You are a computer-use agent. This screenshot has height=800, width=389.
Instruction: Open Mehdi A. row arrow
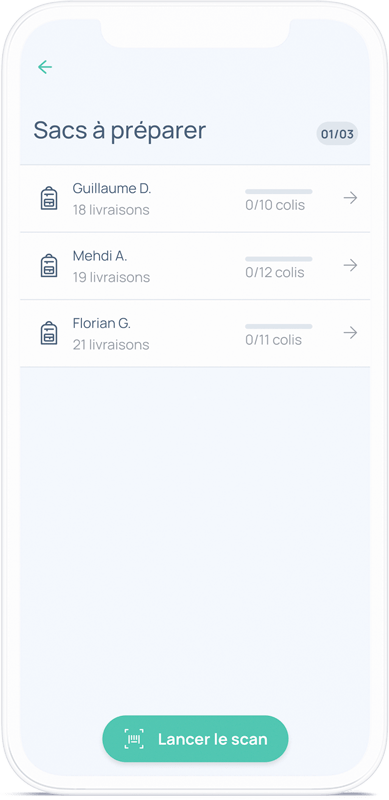pos(350,265)
